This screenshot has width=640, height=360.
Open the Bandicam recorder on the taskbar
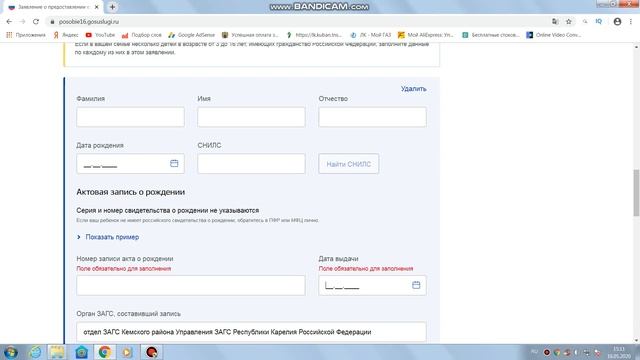[151, 352]
